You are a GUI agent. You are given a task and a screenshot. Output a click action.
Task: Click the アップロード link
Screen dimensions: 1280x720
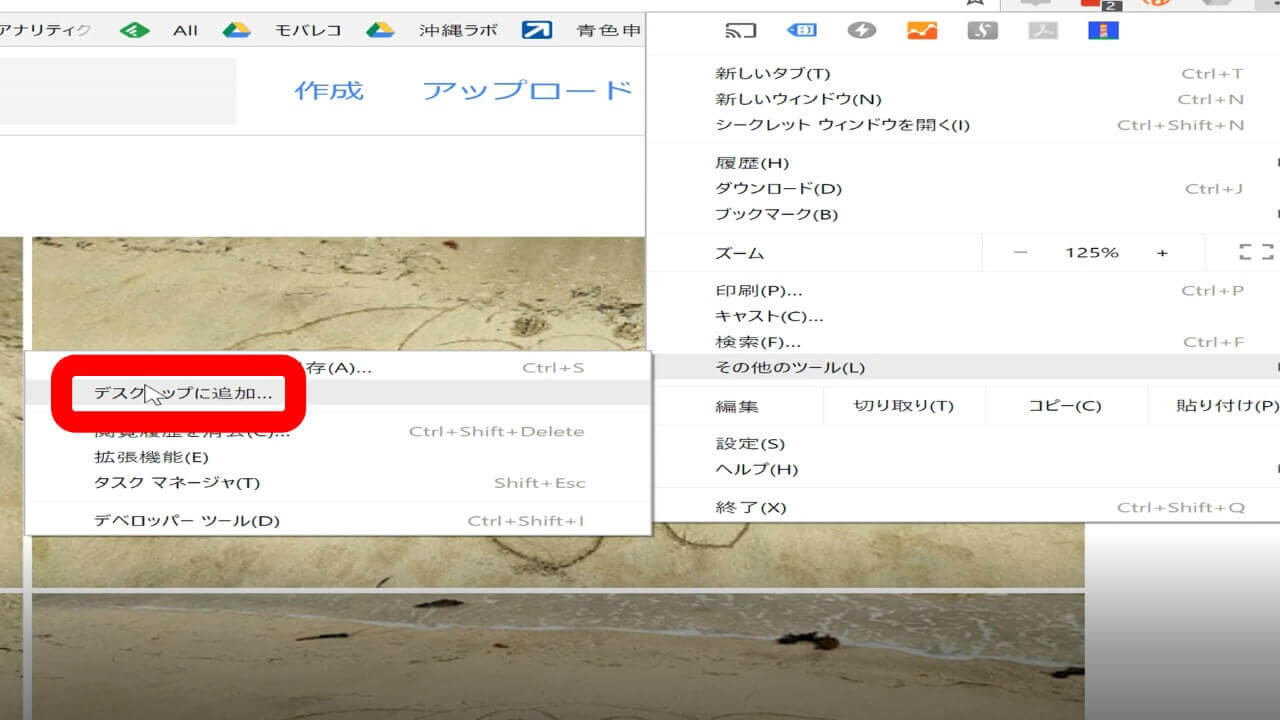(527, 91)
